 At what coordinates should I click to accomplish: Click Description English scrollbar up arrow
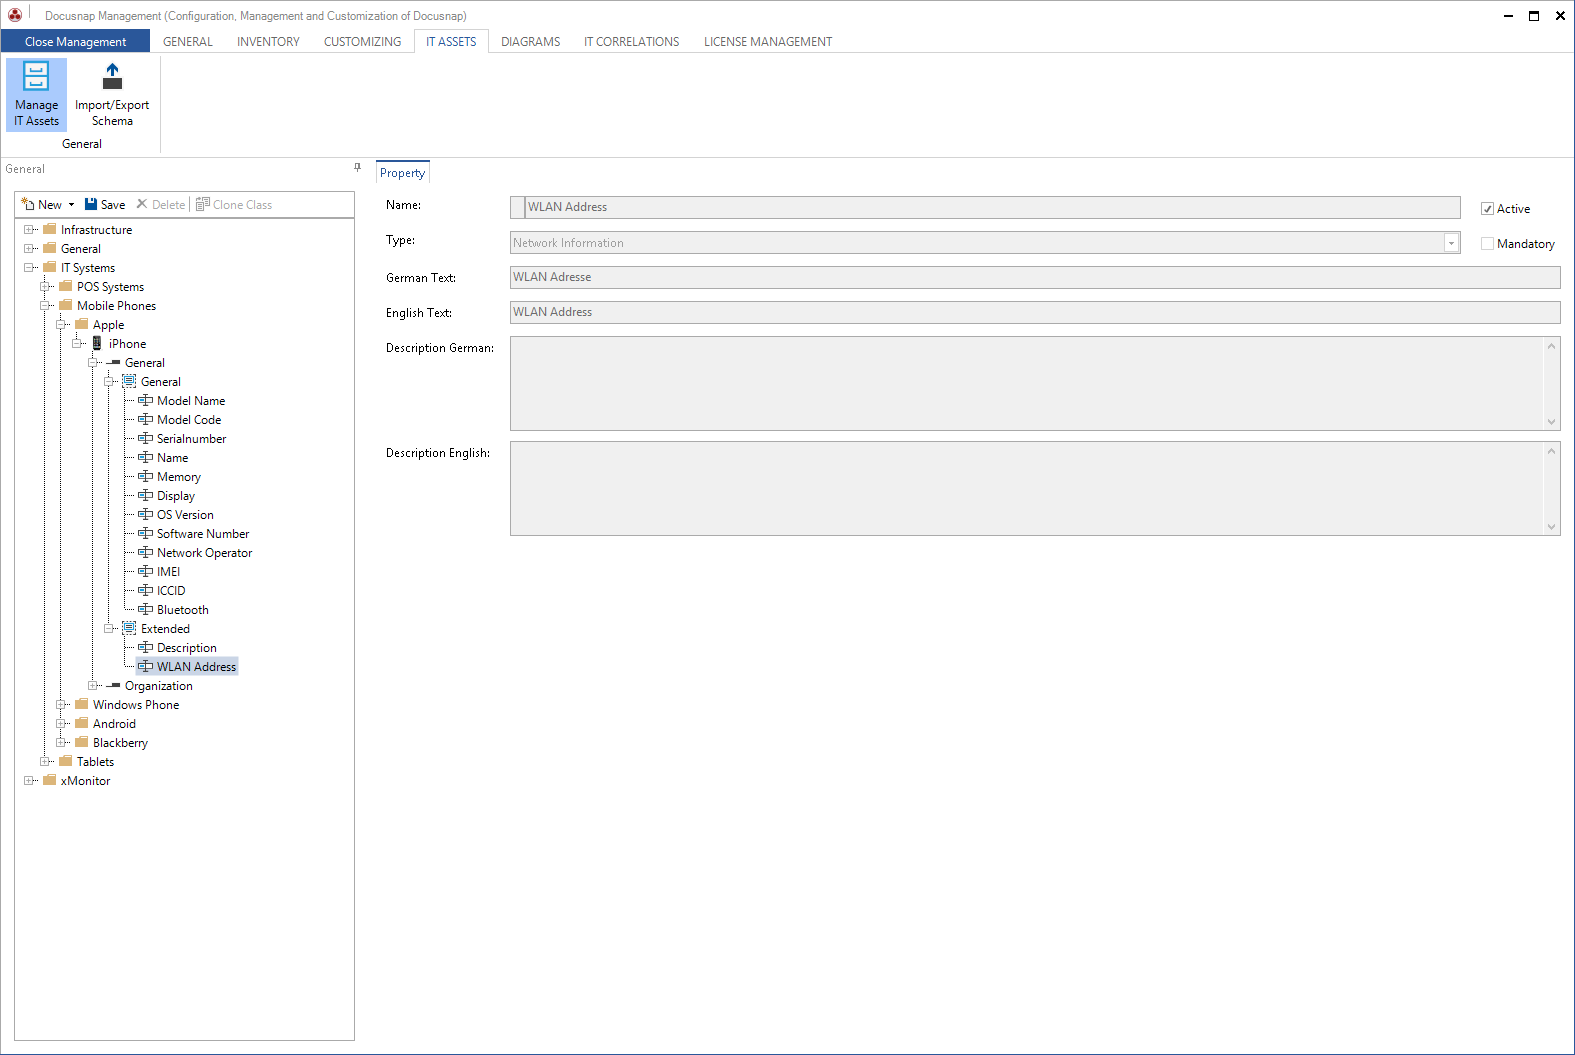click(x=1552, y=451)
